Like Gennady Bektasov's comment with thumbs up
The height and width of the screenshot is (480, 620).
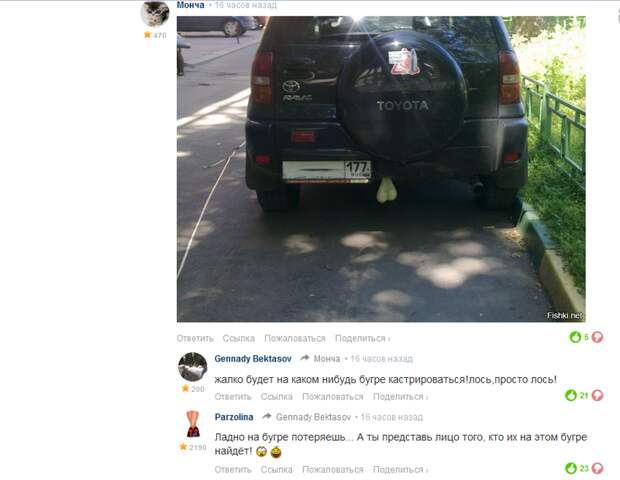click(x=571, y=395)
